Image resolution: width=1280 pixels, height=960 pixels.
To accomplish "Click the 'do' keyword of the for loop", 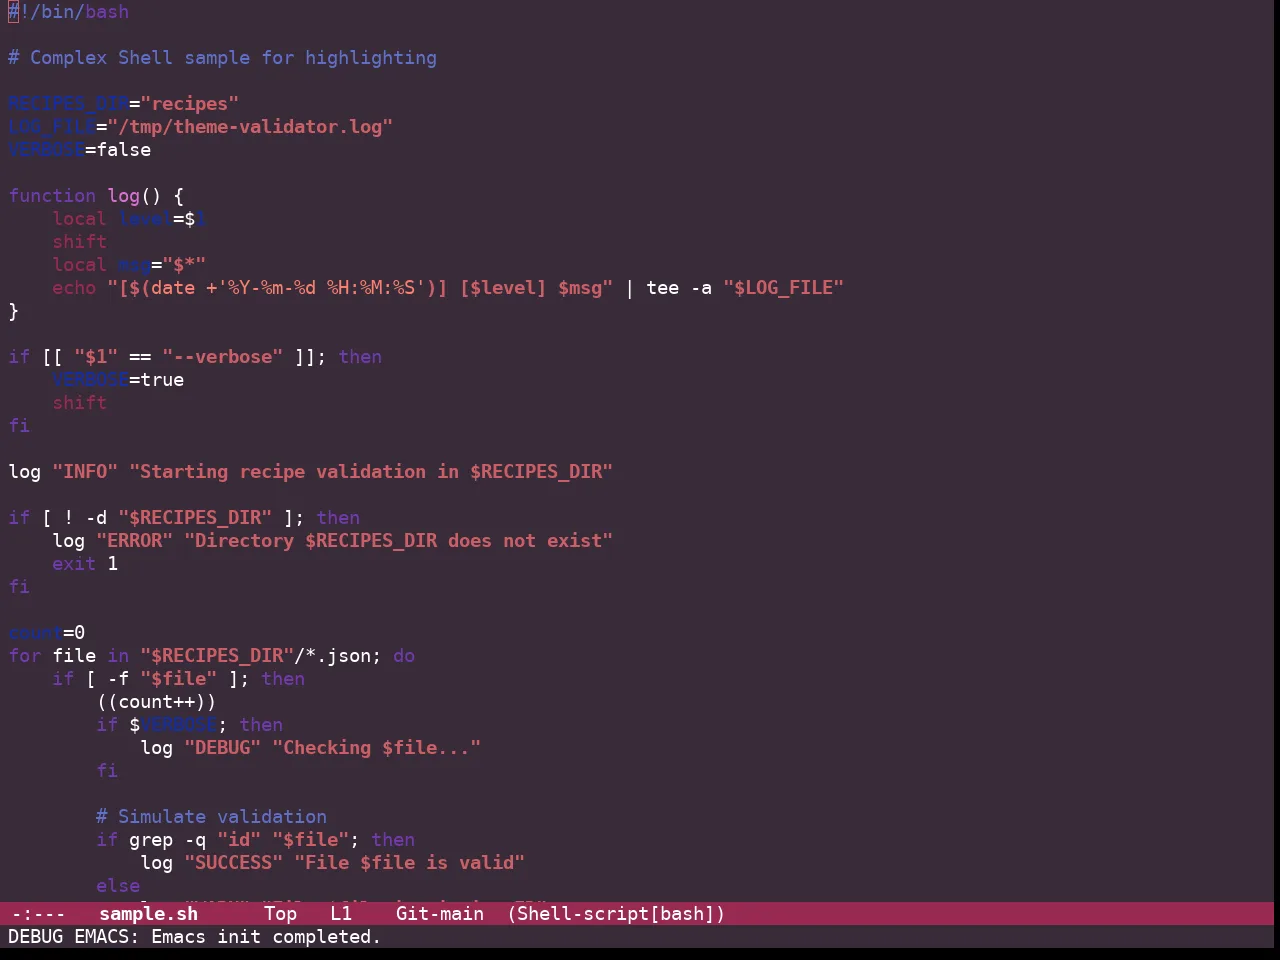I will click(404, 656).
